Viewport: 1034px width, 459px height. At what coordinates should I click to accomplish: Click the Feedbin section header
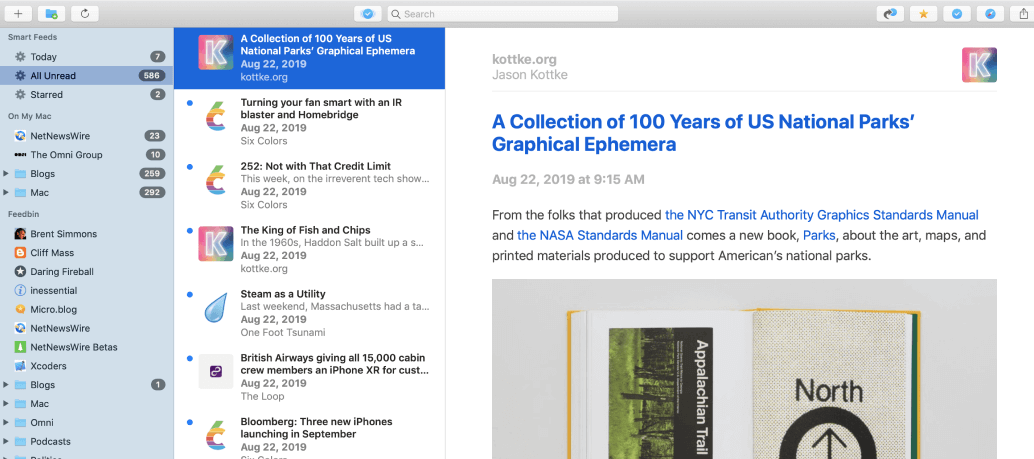pos(23,214)
